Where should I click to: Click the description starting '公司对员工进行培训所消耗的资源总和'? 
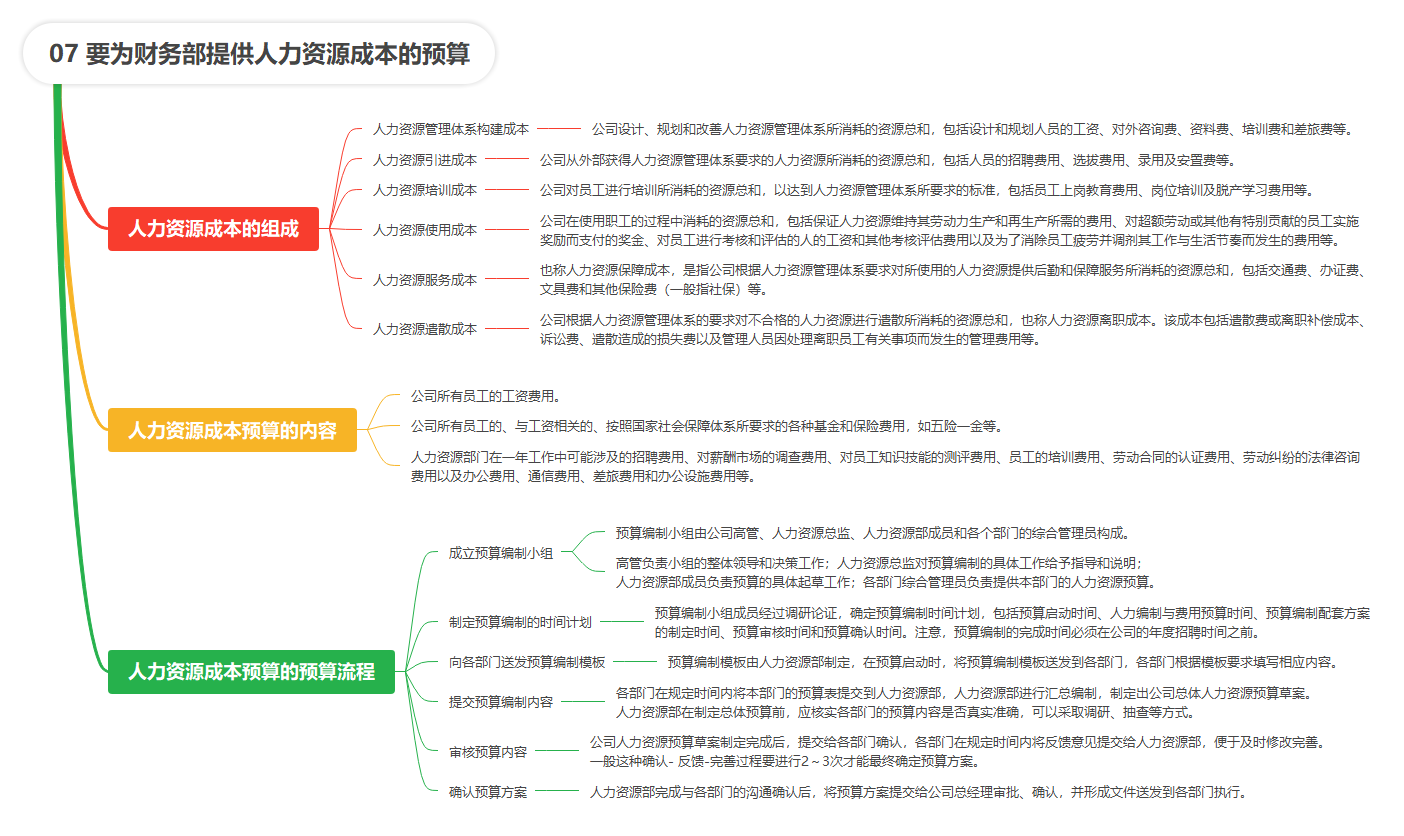927,190
